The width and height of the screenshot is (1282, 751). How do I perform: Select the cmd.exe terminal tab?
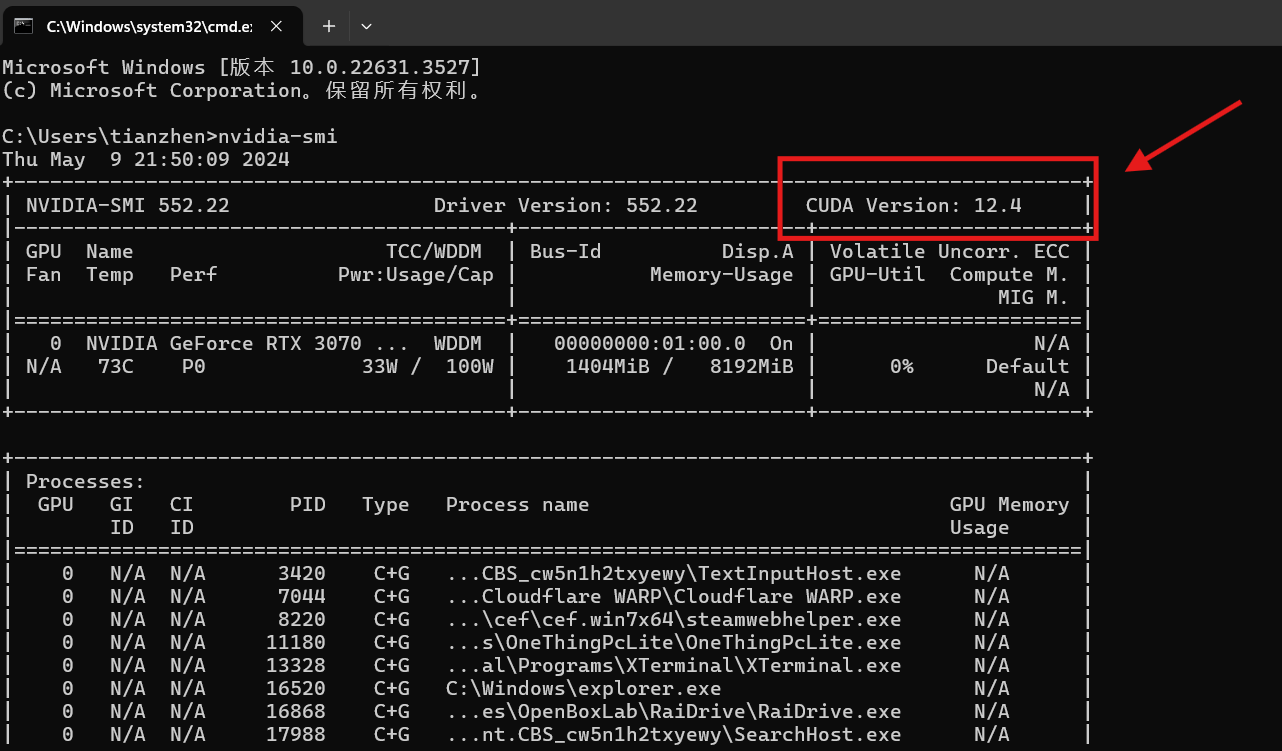point(154,26)
